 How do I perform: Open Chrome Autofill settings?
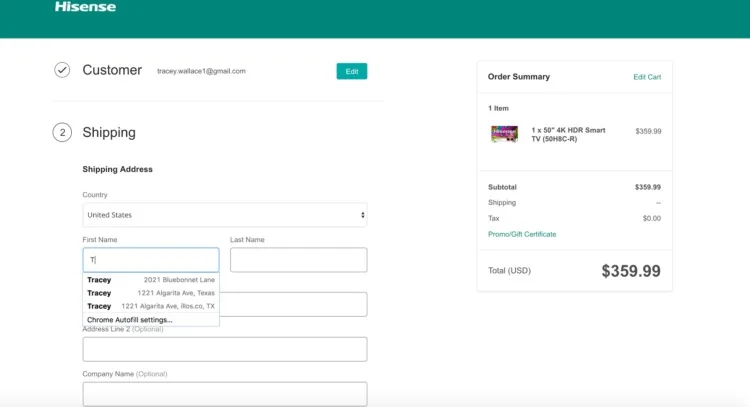click(151, 320)
